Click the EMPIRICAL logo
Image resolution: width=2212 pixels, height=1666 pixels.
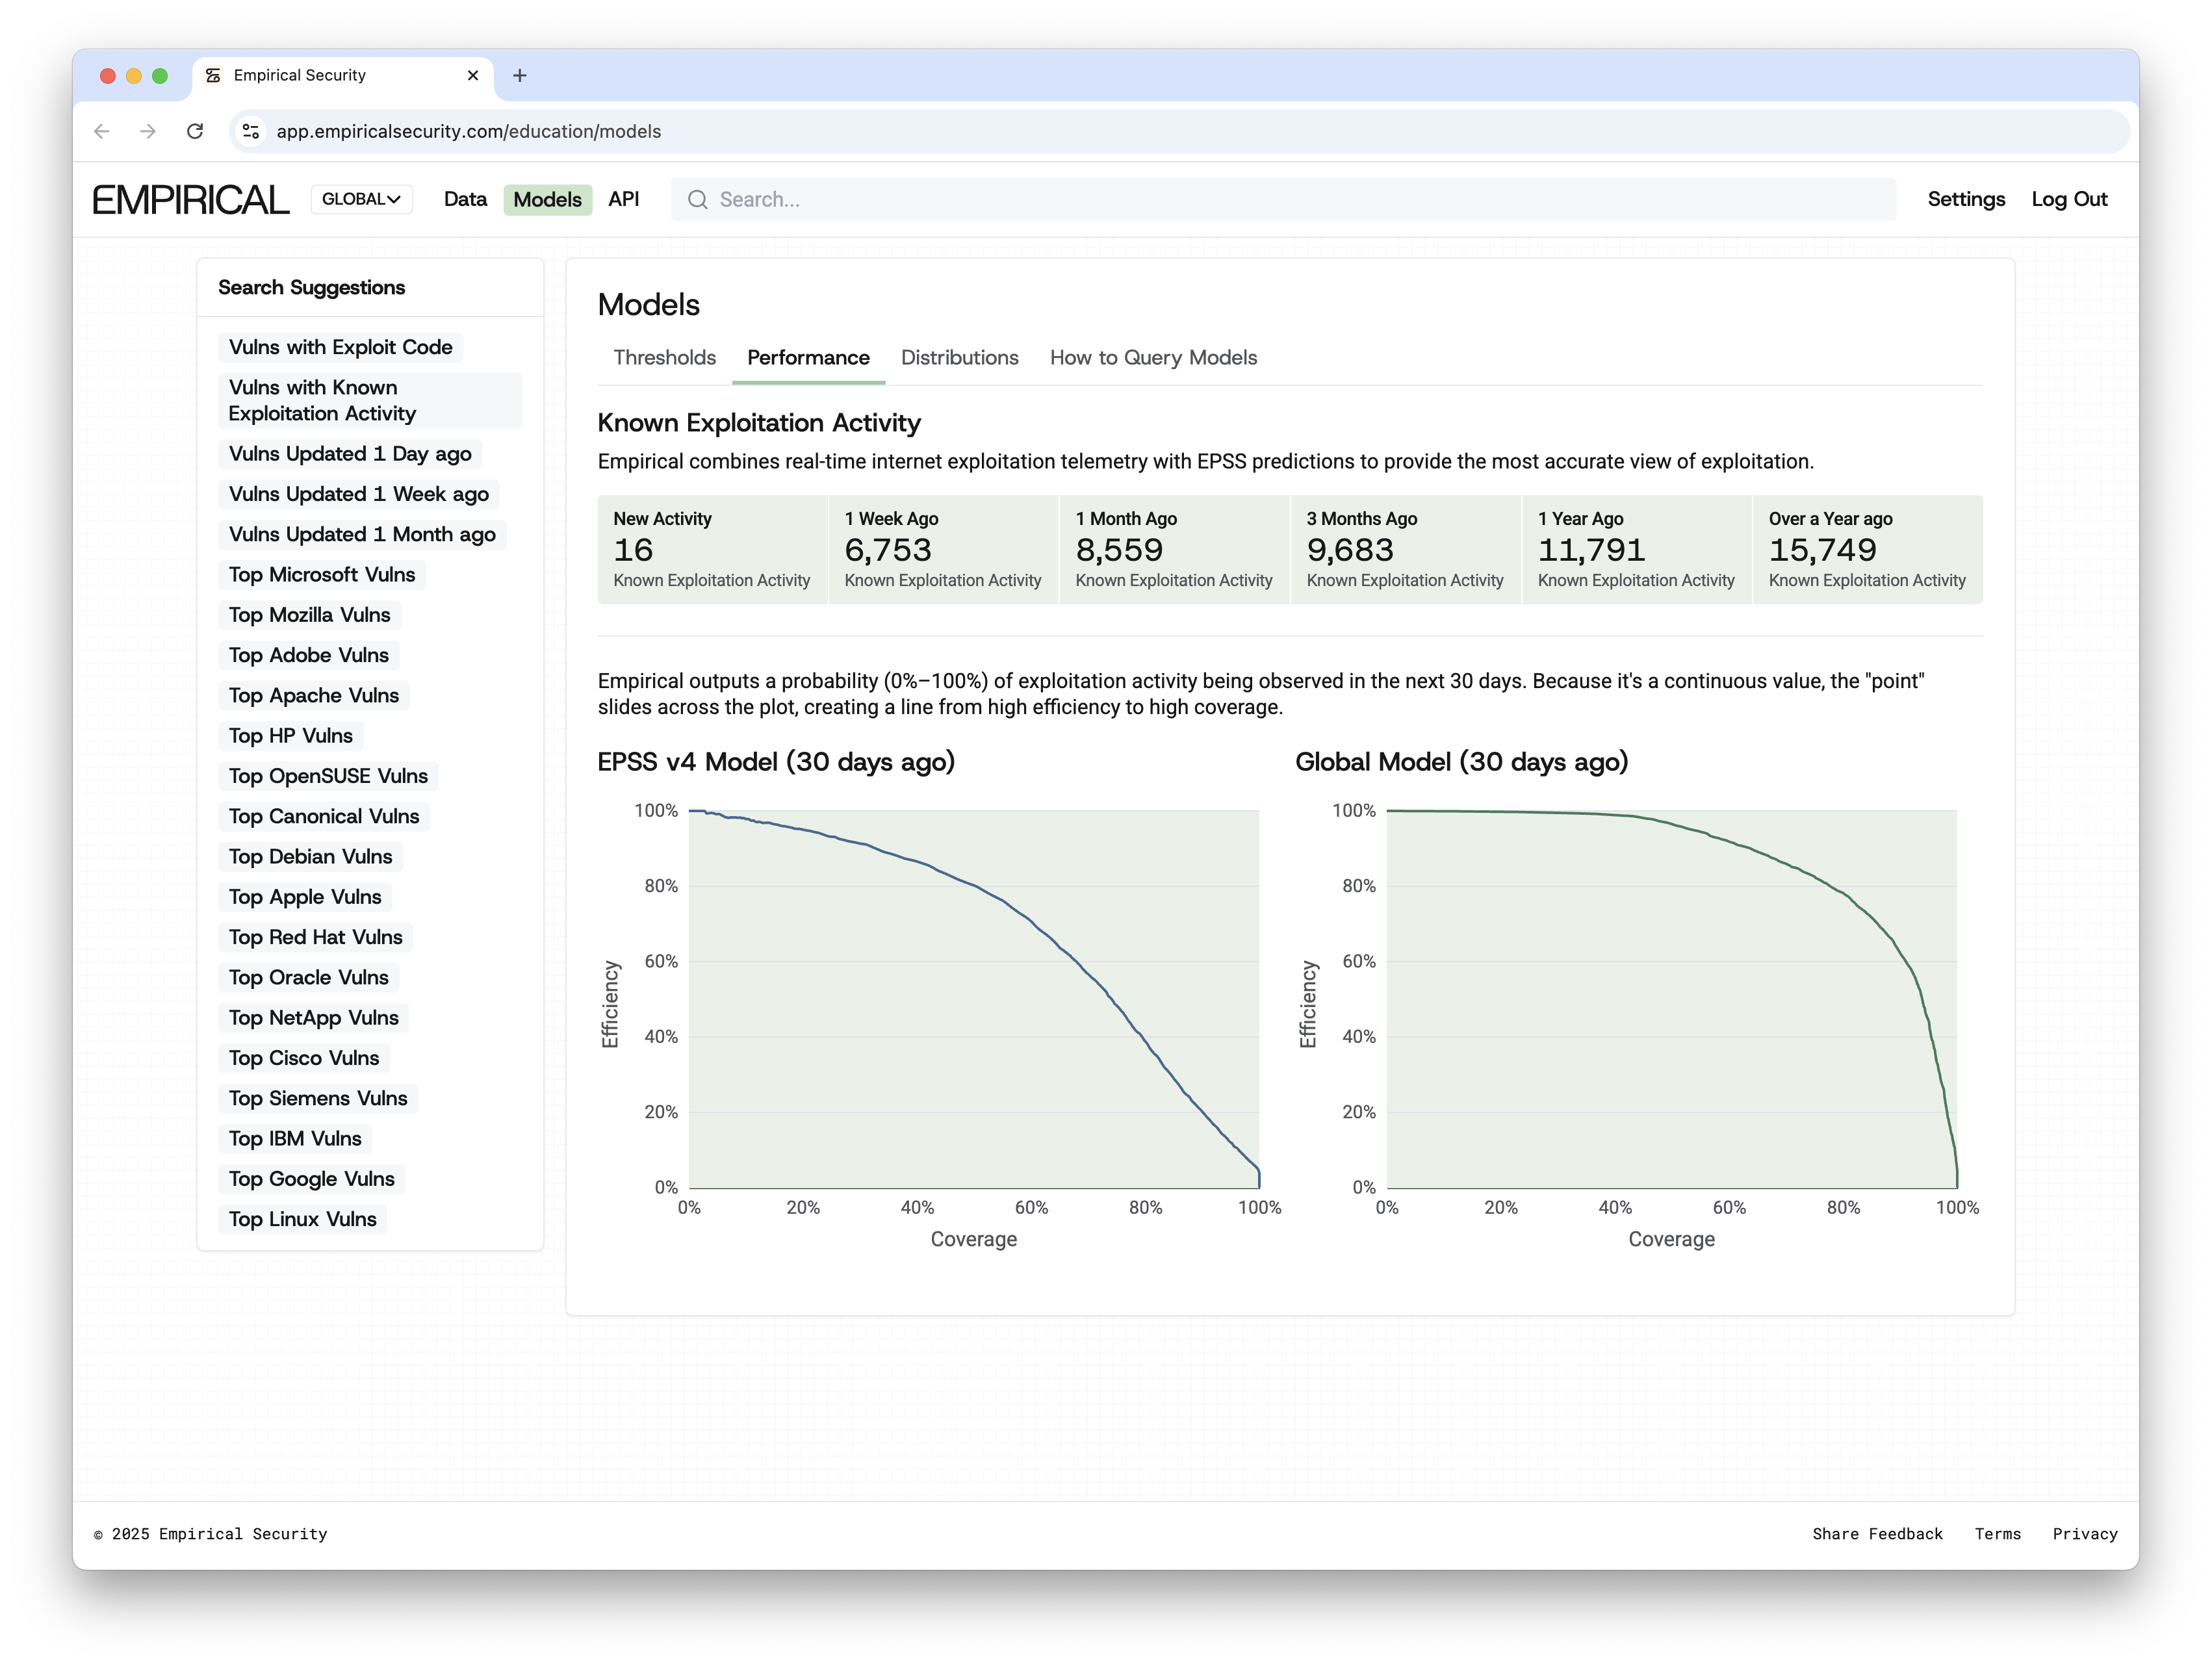[x=190, y=199]
